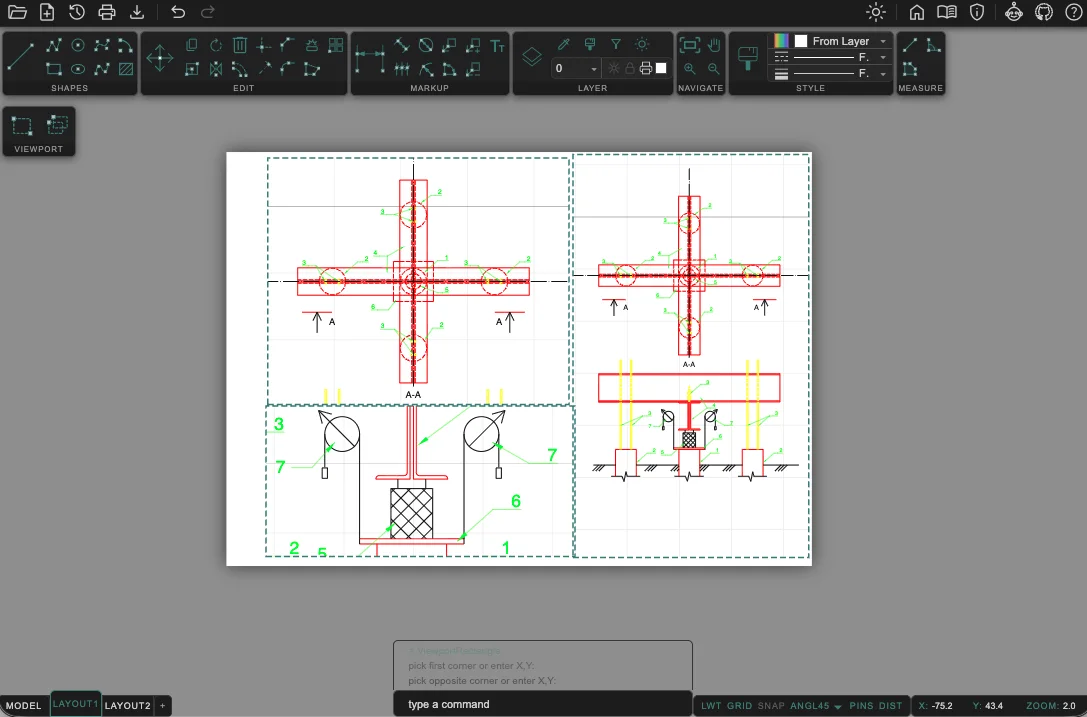Add a new layout with plus tab
This screenshot has width=1087, height=717.
point(162,705)
